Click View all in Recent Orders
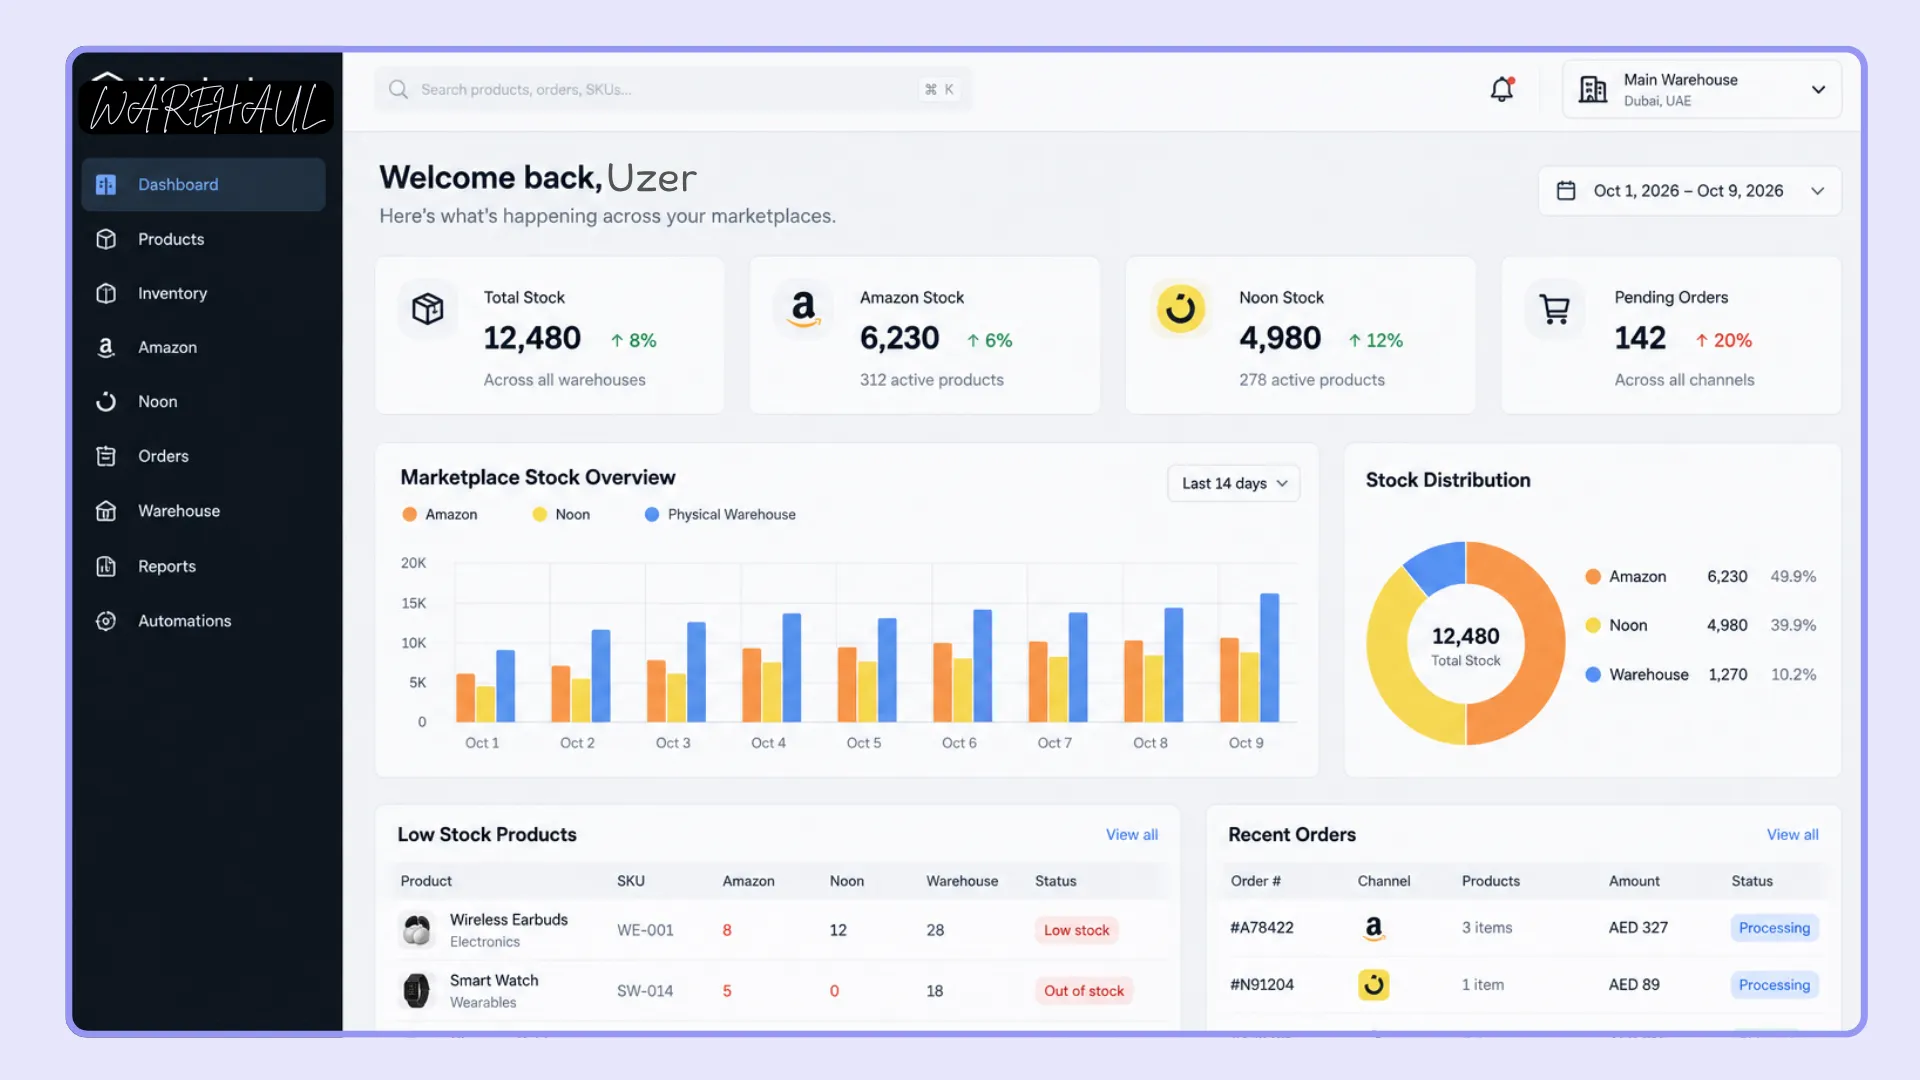Screen dimensions: 1920x1080 [x=1792, y=835]
